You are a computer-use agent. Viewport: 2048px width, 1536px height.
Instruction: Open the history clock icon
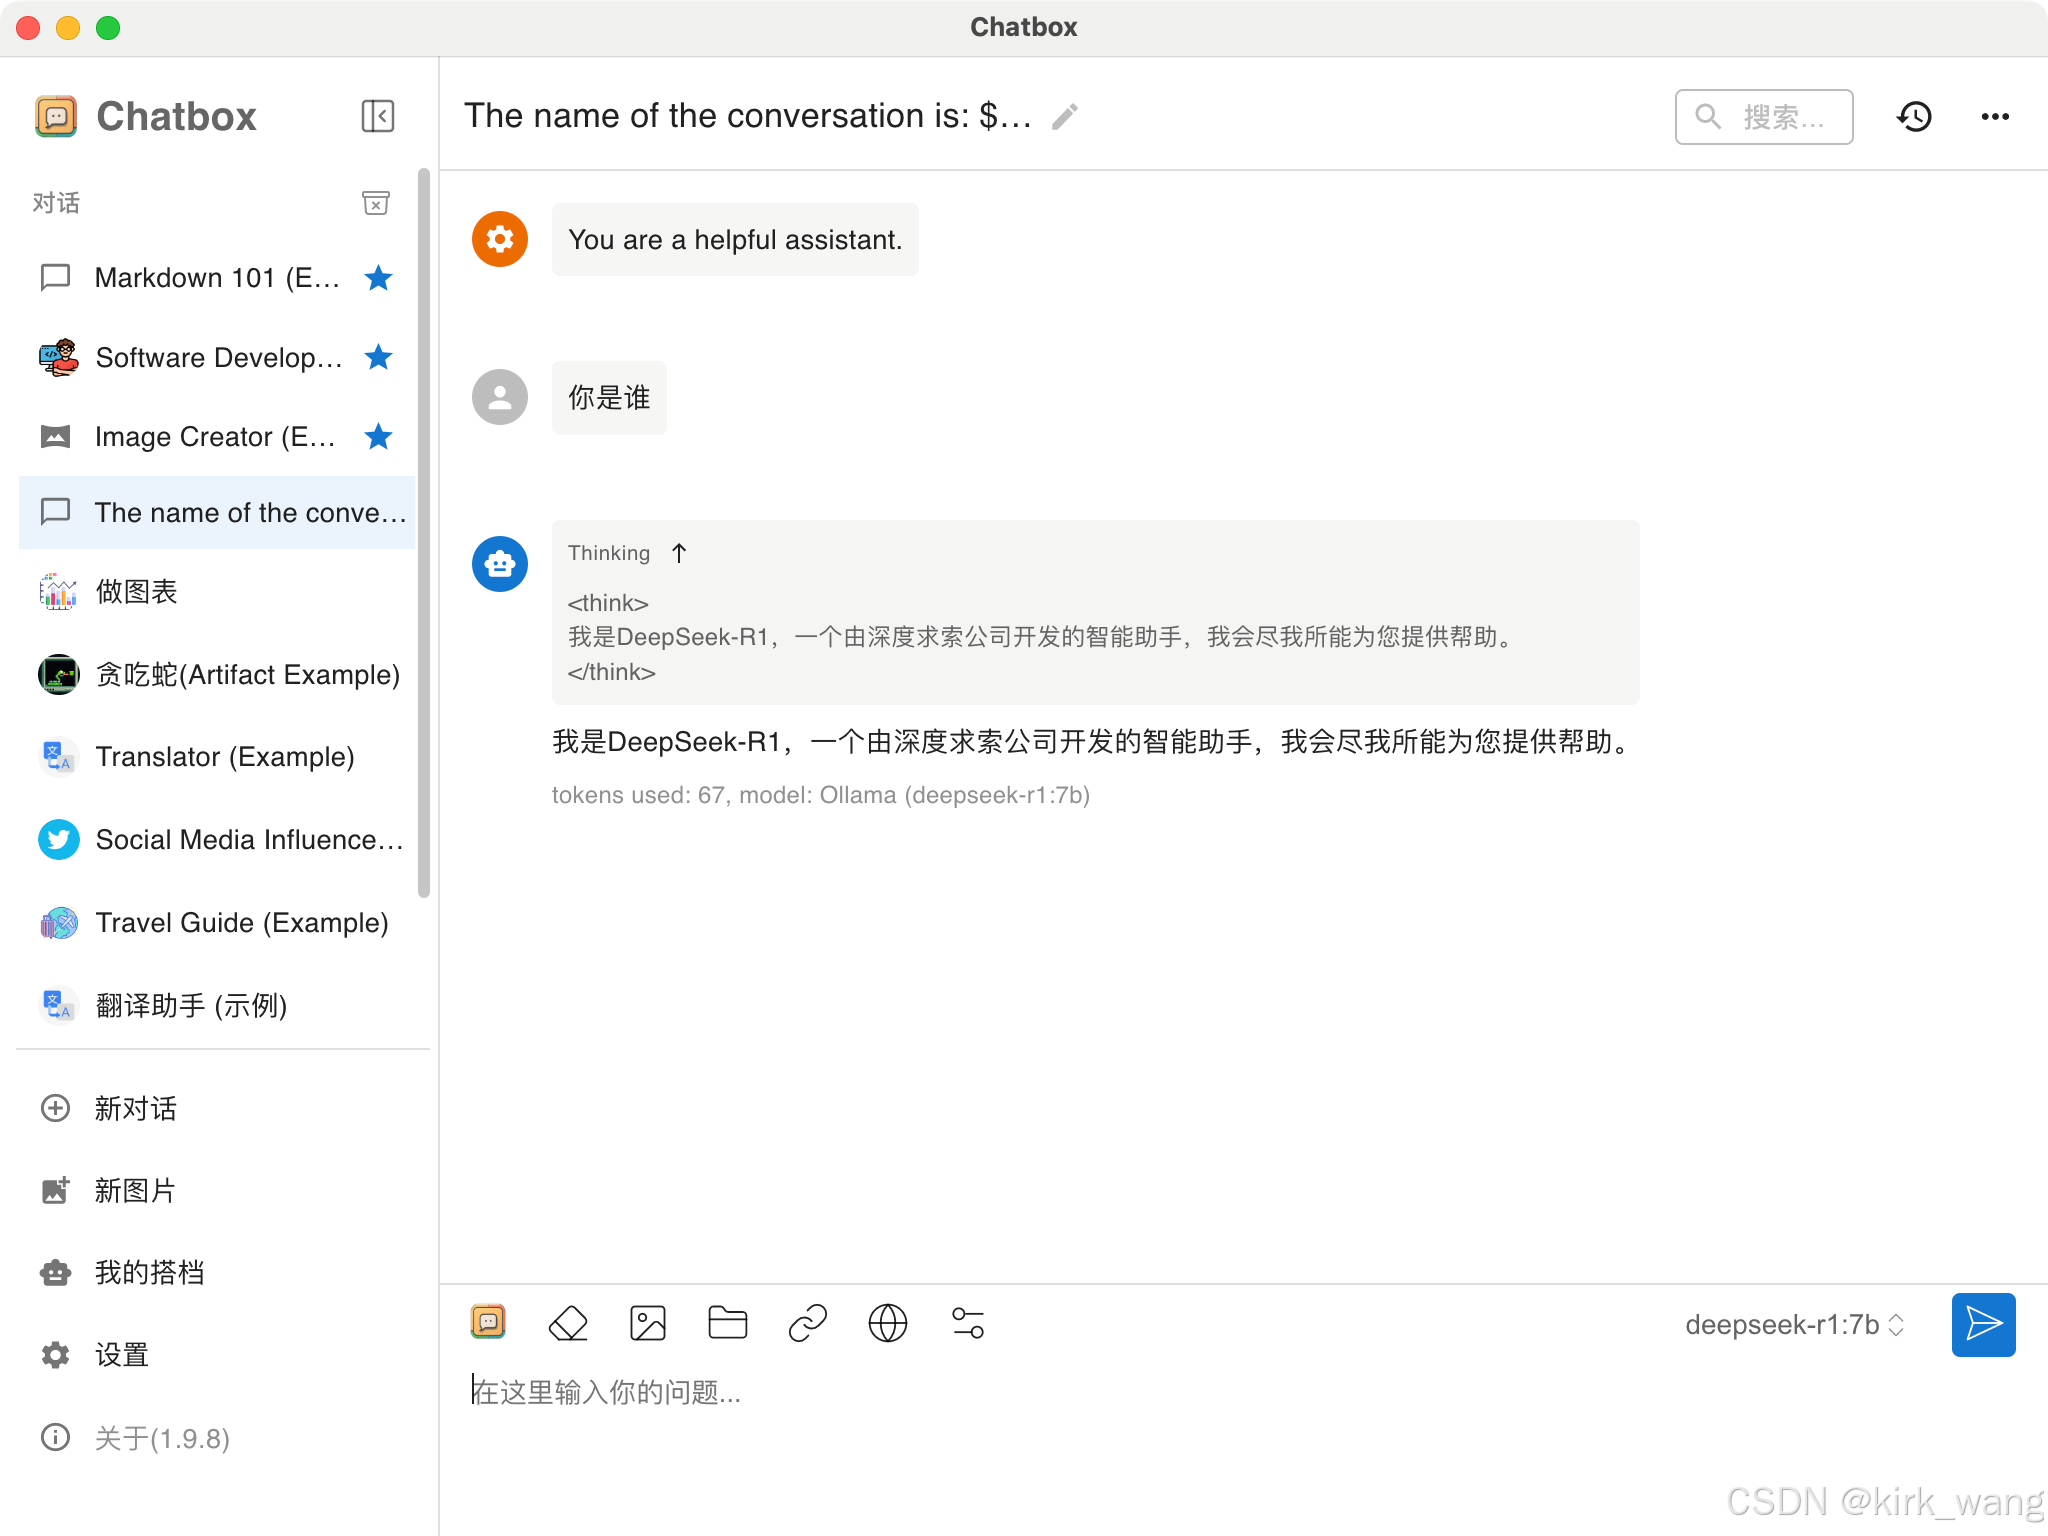coord(1914,117)
